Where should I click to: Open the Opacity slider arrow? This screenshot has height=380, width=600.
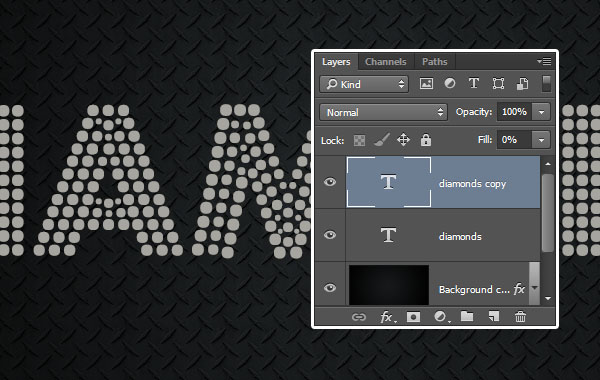(x=541, y=112)
